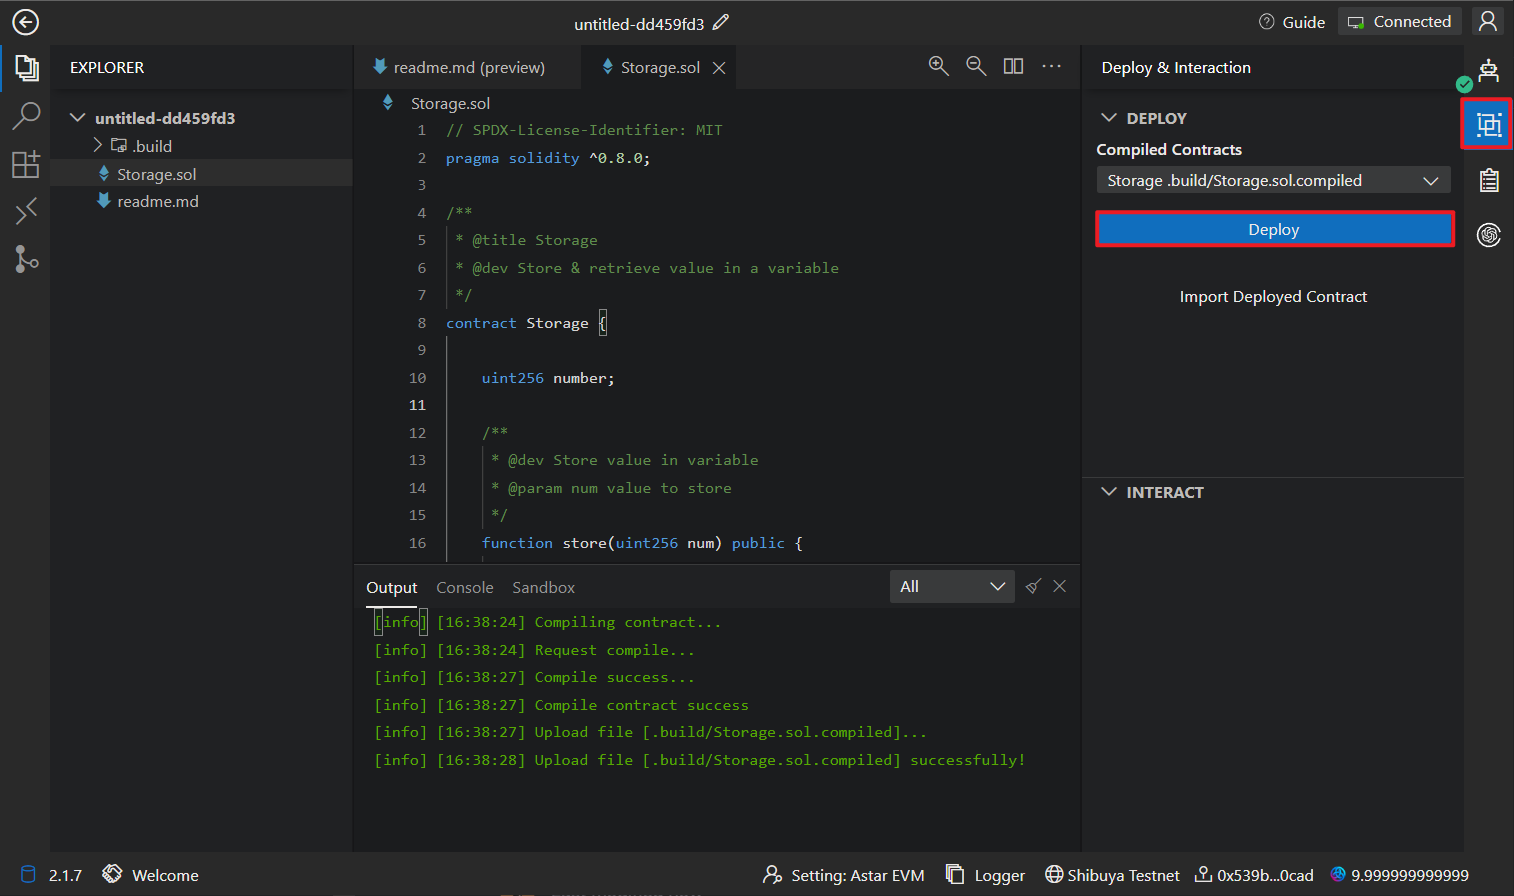Open the user account profile icon
The height and width of the screenshot is (896, 1514).
click(x=1488, y=21)
